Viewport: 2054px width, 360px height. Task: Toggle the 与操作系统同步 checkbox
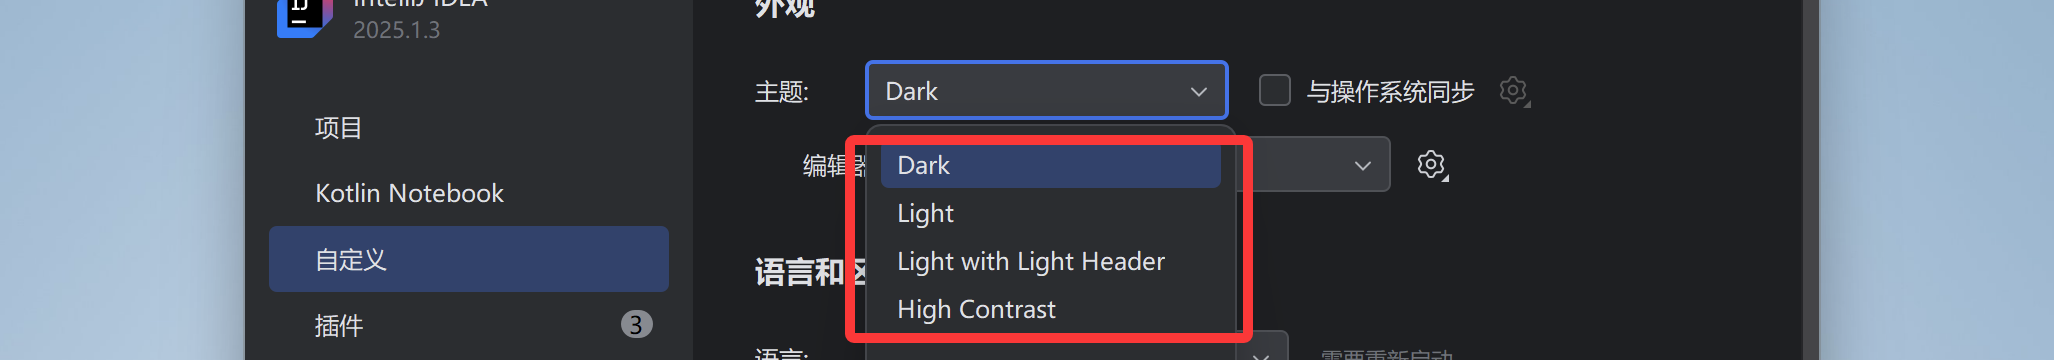(x=1274, y=90)
